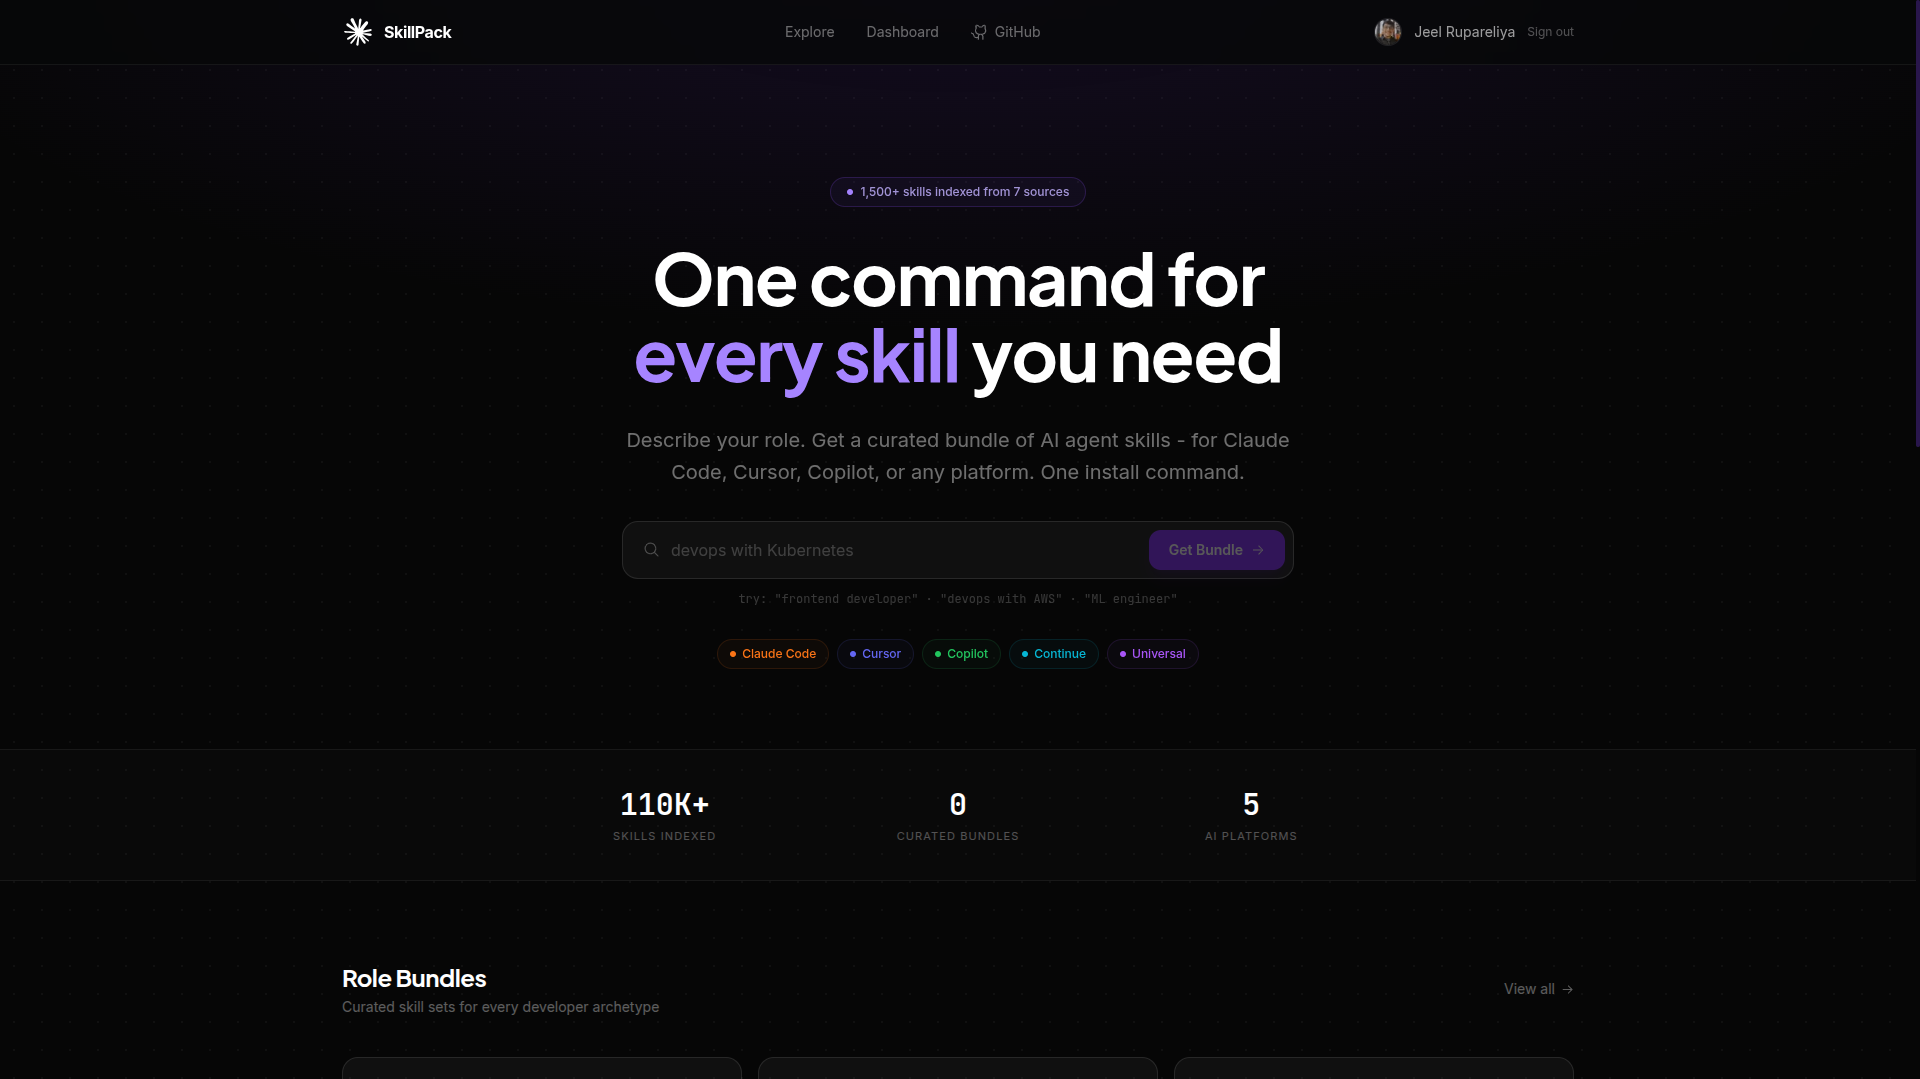The height and width of the screenshot is (1079, 1920).
Task: Click the Jeel Rupareliya avatar picture
Action: tap(1388, 32)
